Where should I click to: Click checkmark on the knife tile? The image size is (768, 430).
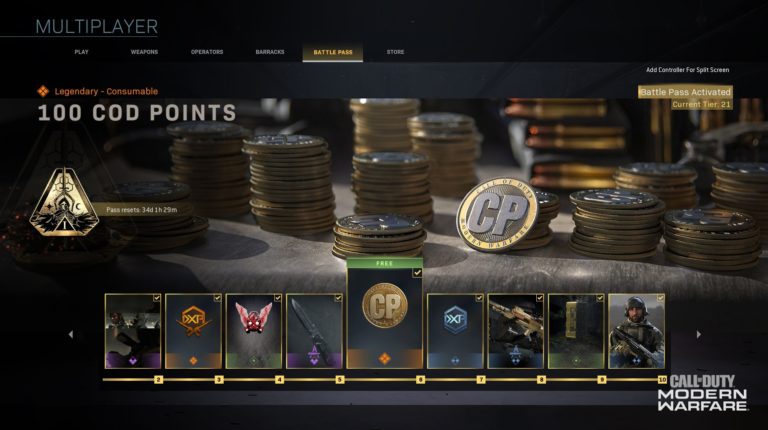(338, 298)
